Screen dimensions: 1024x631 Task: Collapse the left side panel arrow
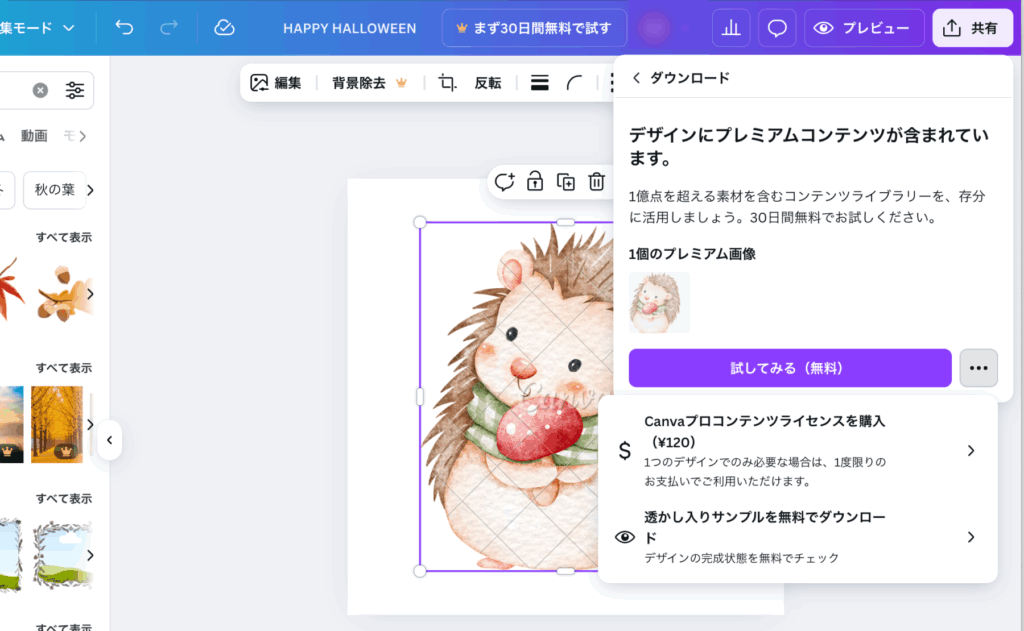[x=109, y=440]
